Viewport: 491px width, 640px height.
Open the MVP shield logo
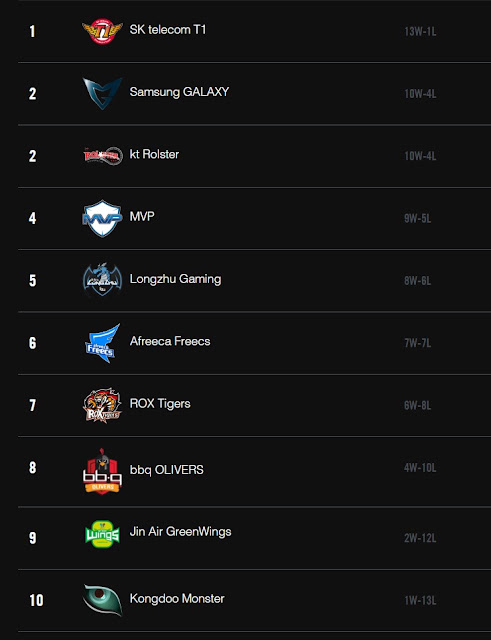click(102, 218)
